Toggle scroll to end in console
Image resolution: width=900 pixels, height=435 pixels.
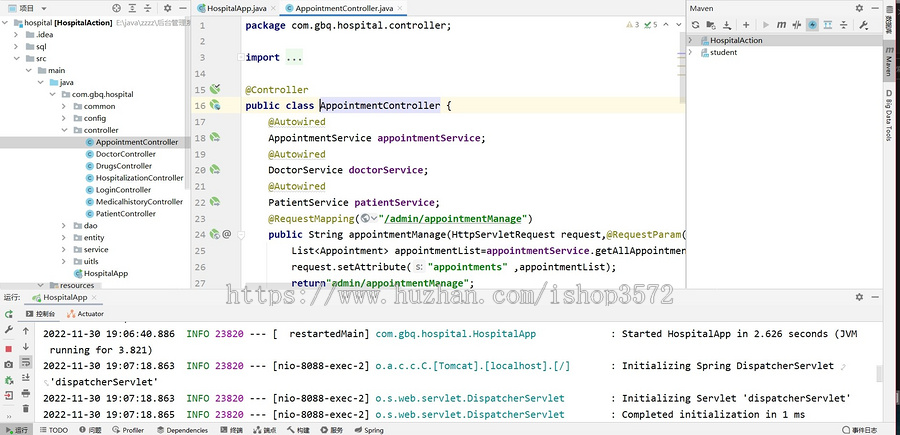26,377
